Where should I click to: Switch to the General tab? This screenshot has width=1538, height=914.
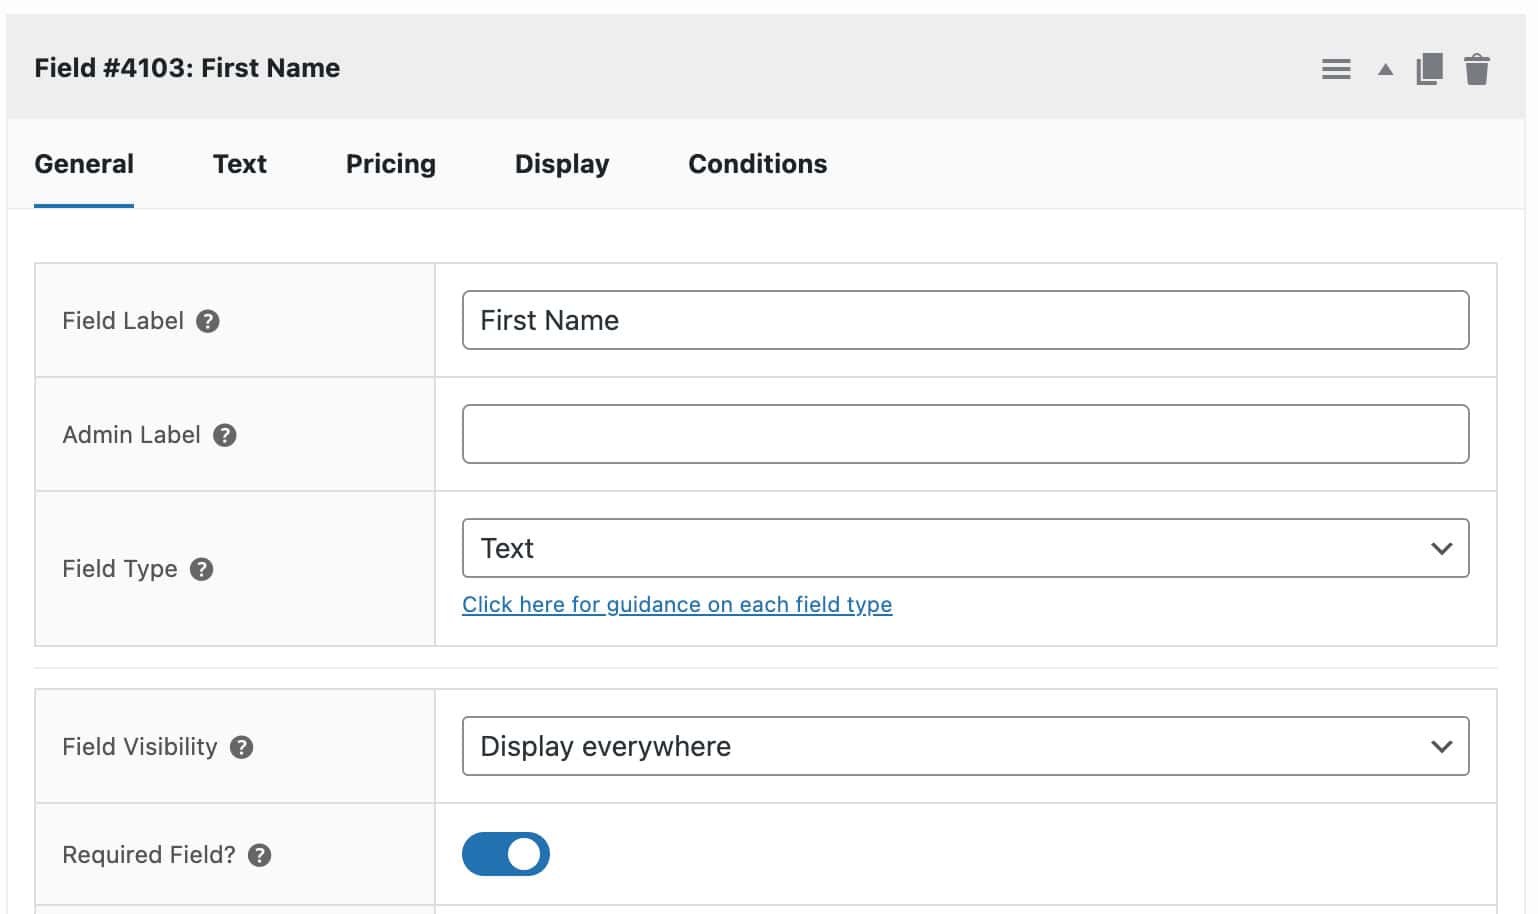pyautogui.click(x=84, y=164)
